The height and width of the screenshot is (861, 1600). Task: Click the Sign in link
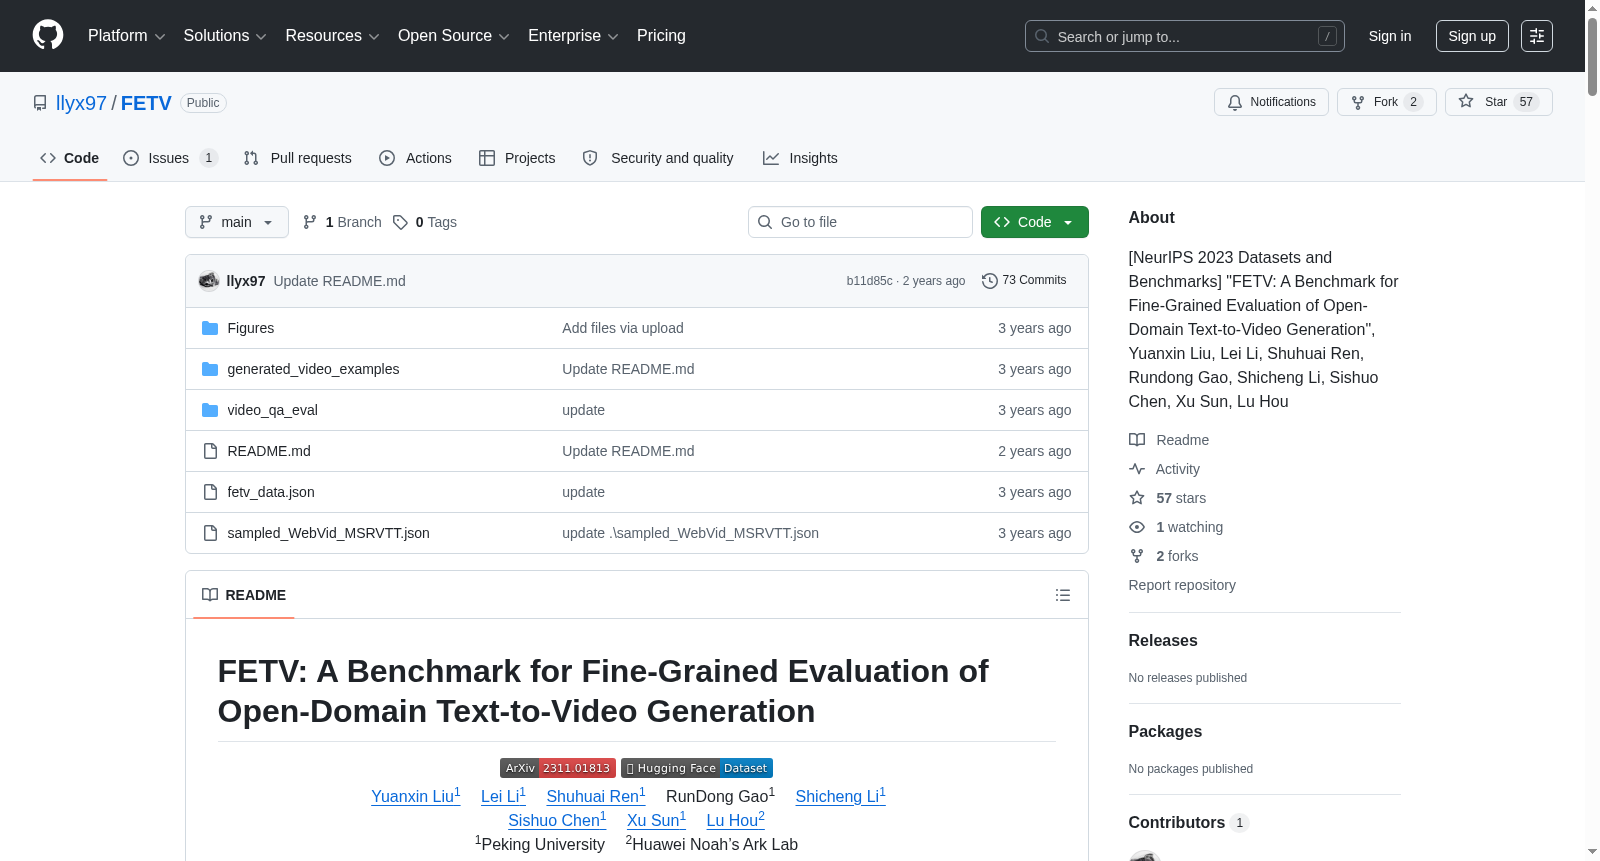[1390, 36]
